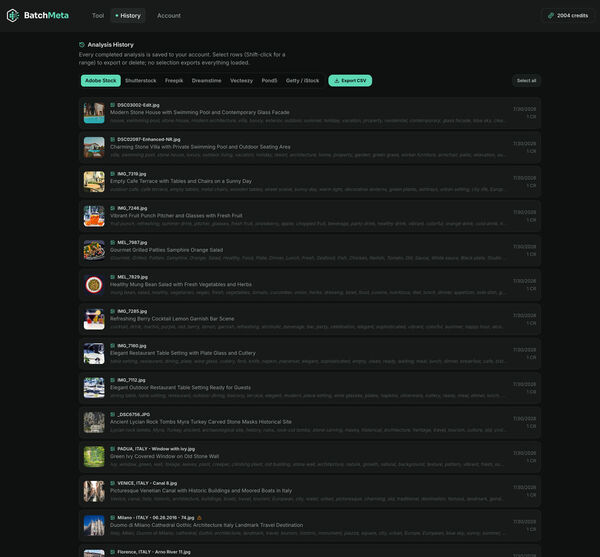The image size is (600, 557).
Task: Open the Charming Stone Villa thumbnail
Action: tap(94, 147)
